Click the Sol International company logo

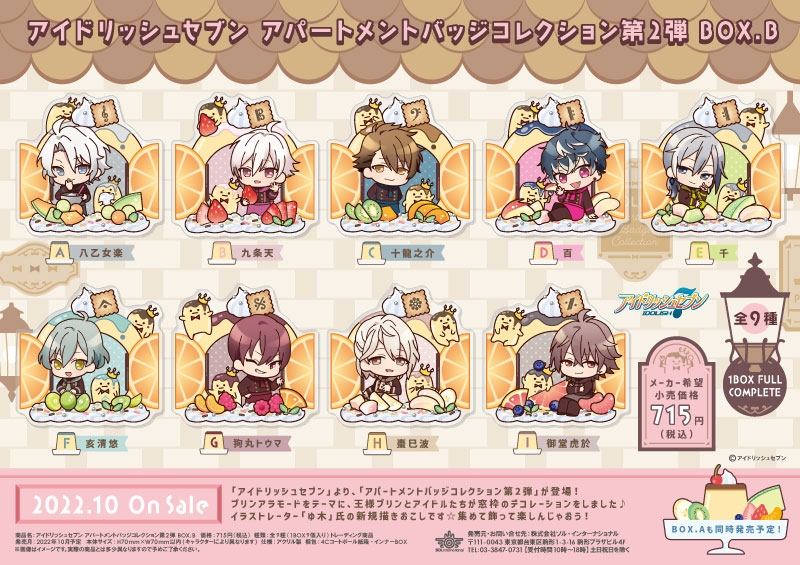pyautogui.click(x=449, y=542)
